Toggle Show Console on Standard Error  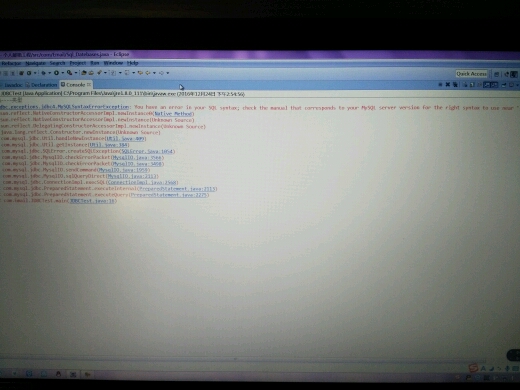[494, 85]
